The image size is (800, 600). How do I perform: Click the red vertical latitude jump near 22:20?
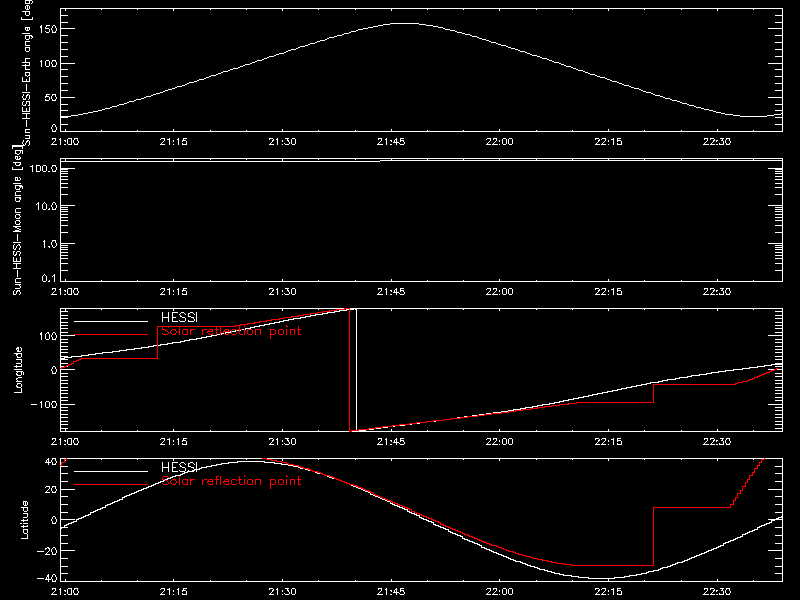pos(654,536)
